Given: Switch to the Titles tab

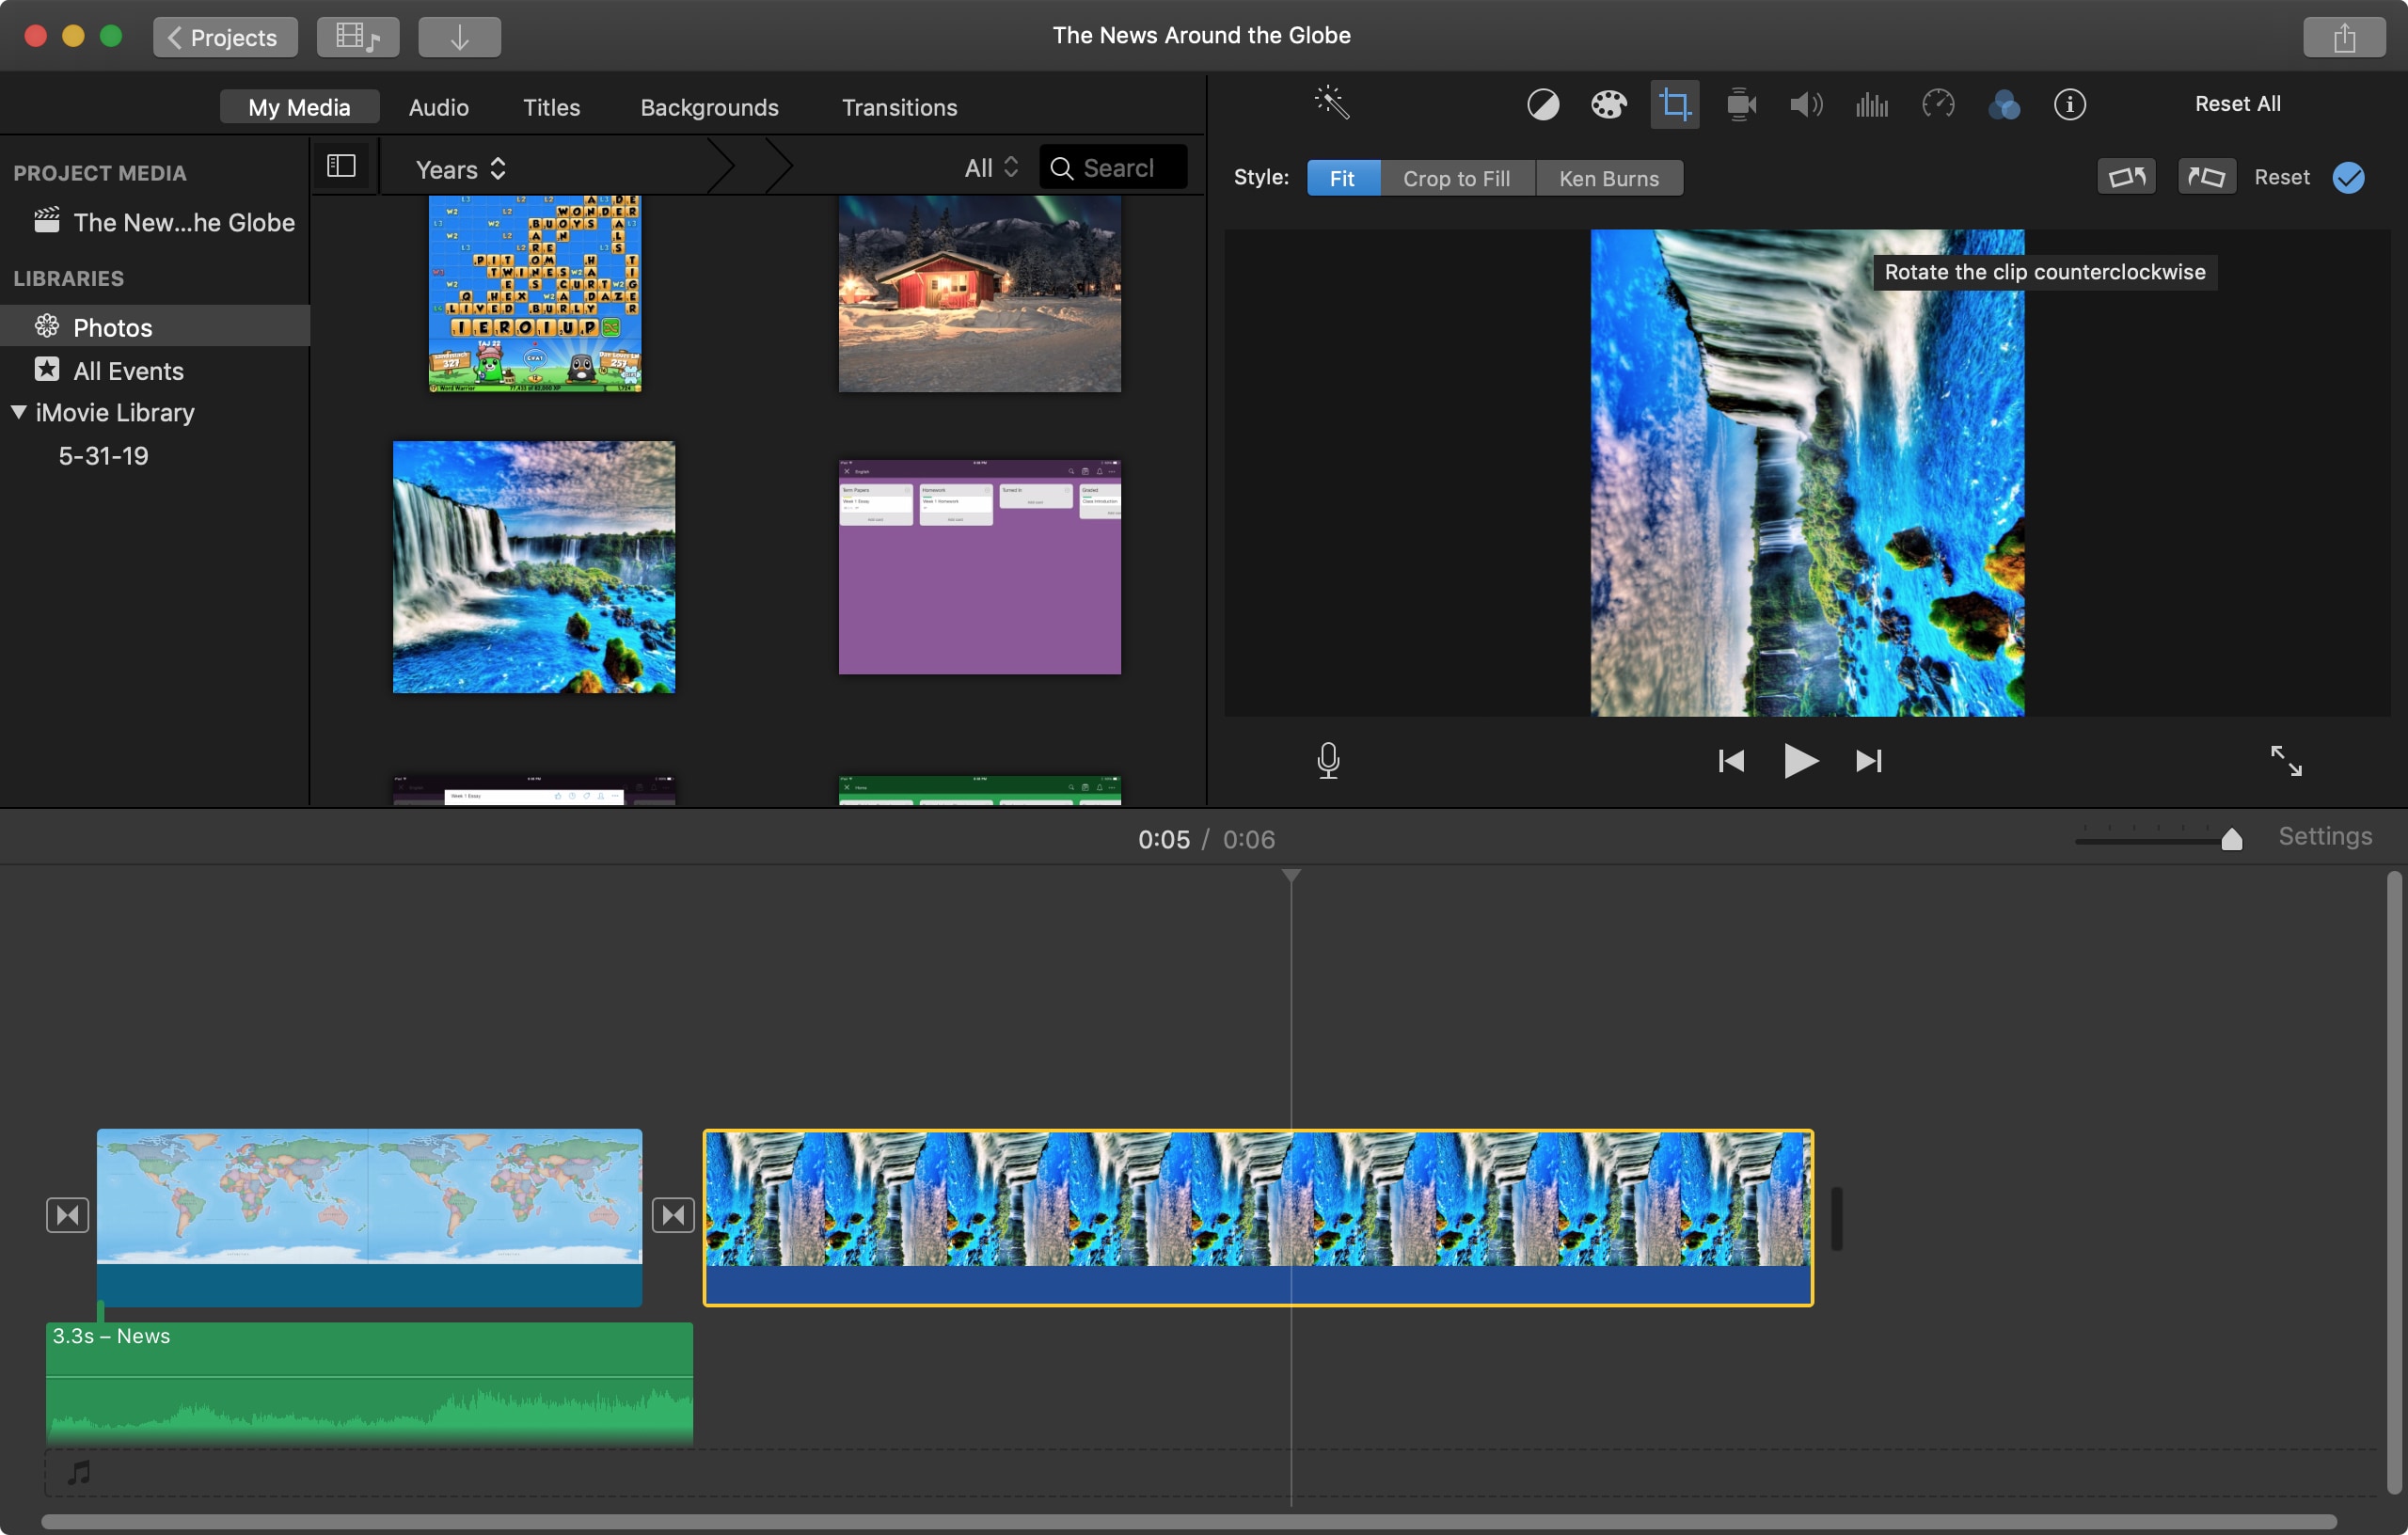Looking at the screenshot, I should pyautogui.click(x=551, y=107).
